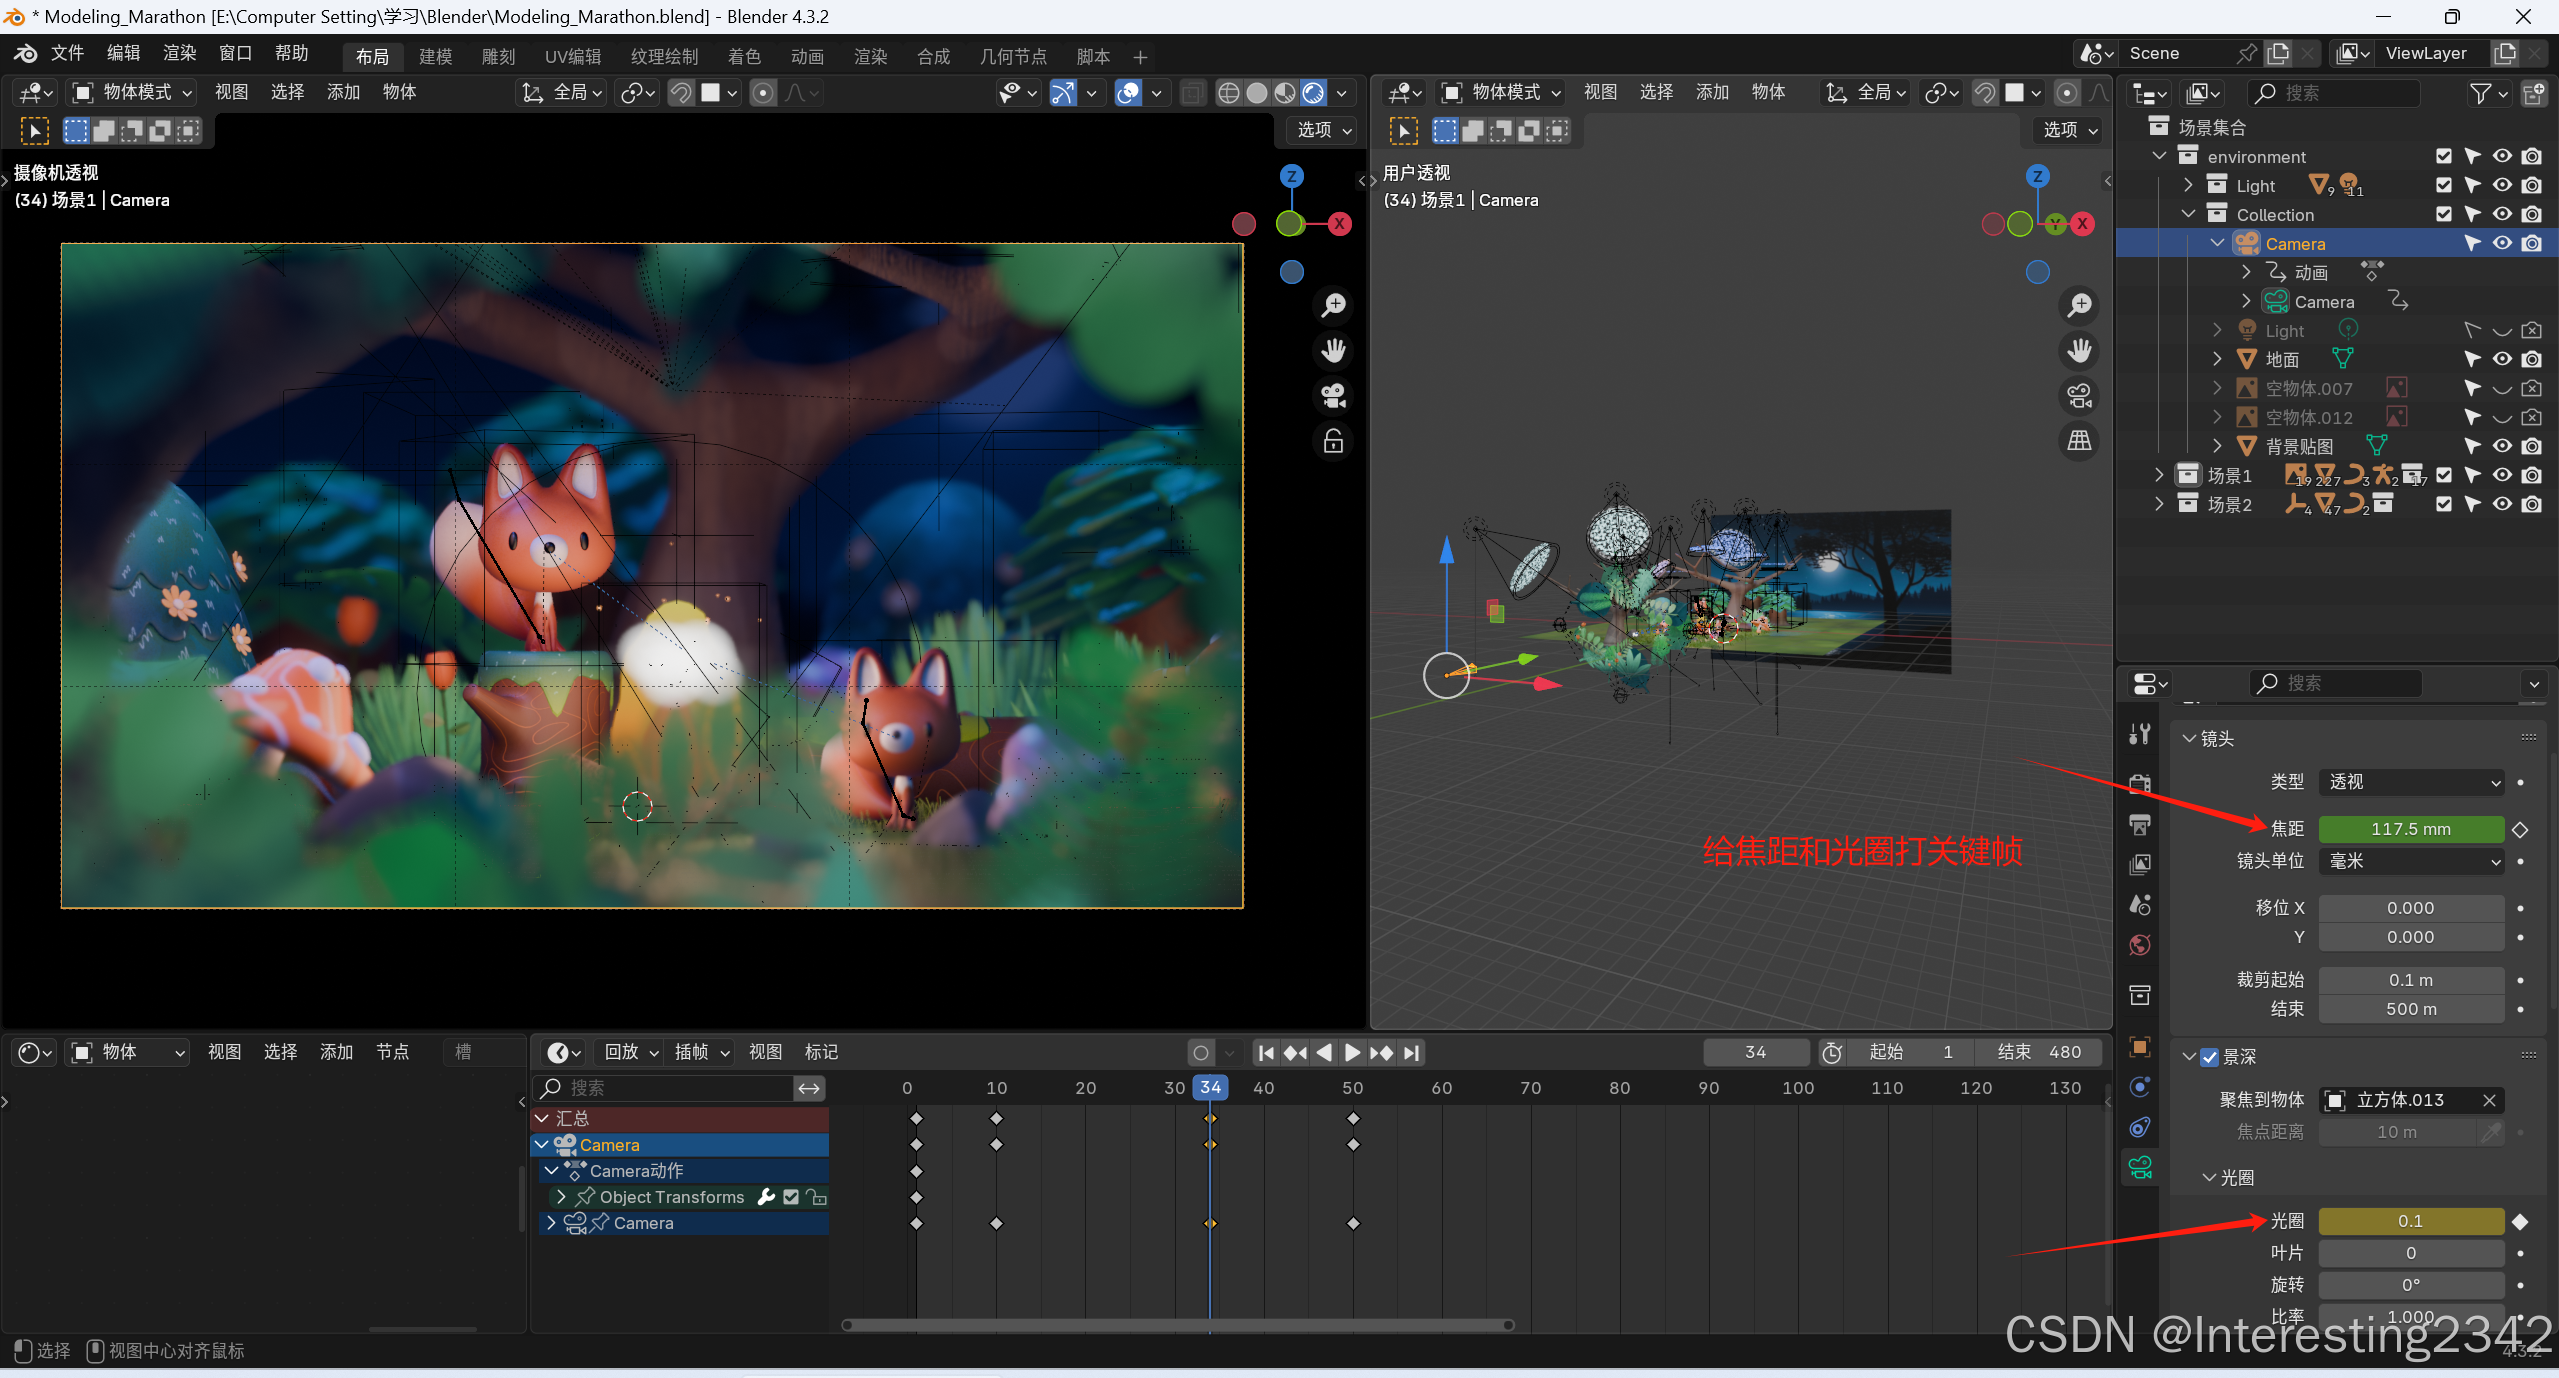Collapse the 镜头 panel section

(x=2190, y=739)
